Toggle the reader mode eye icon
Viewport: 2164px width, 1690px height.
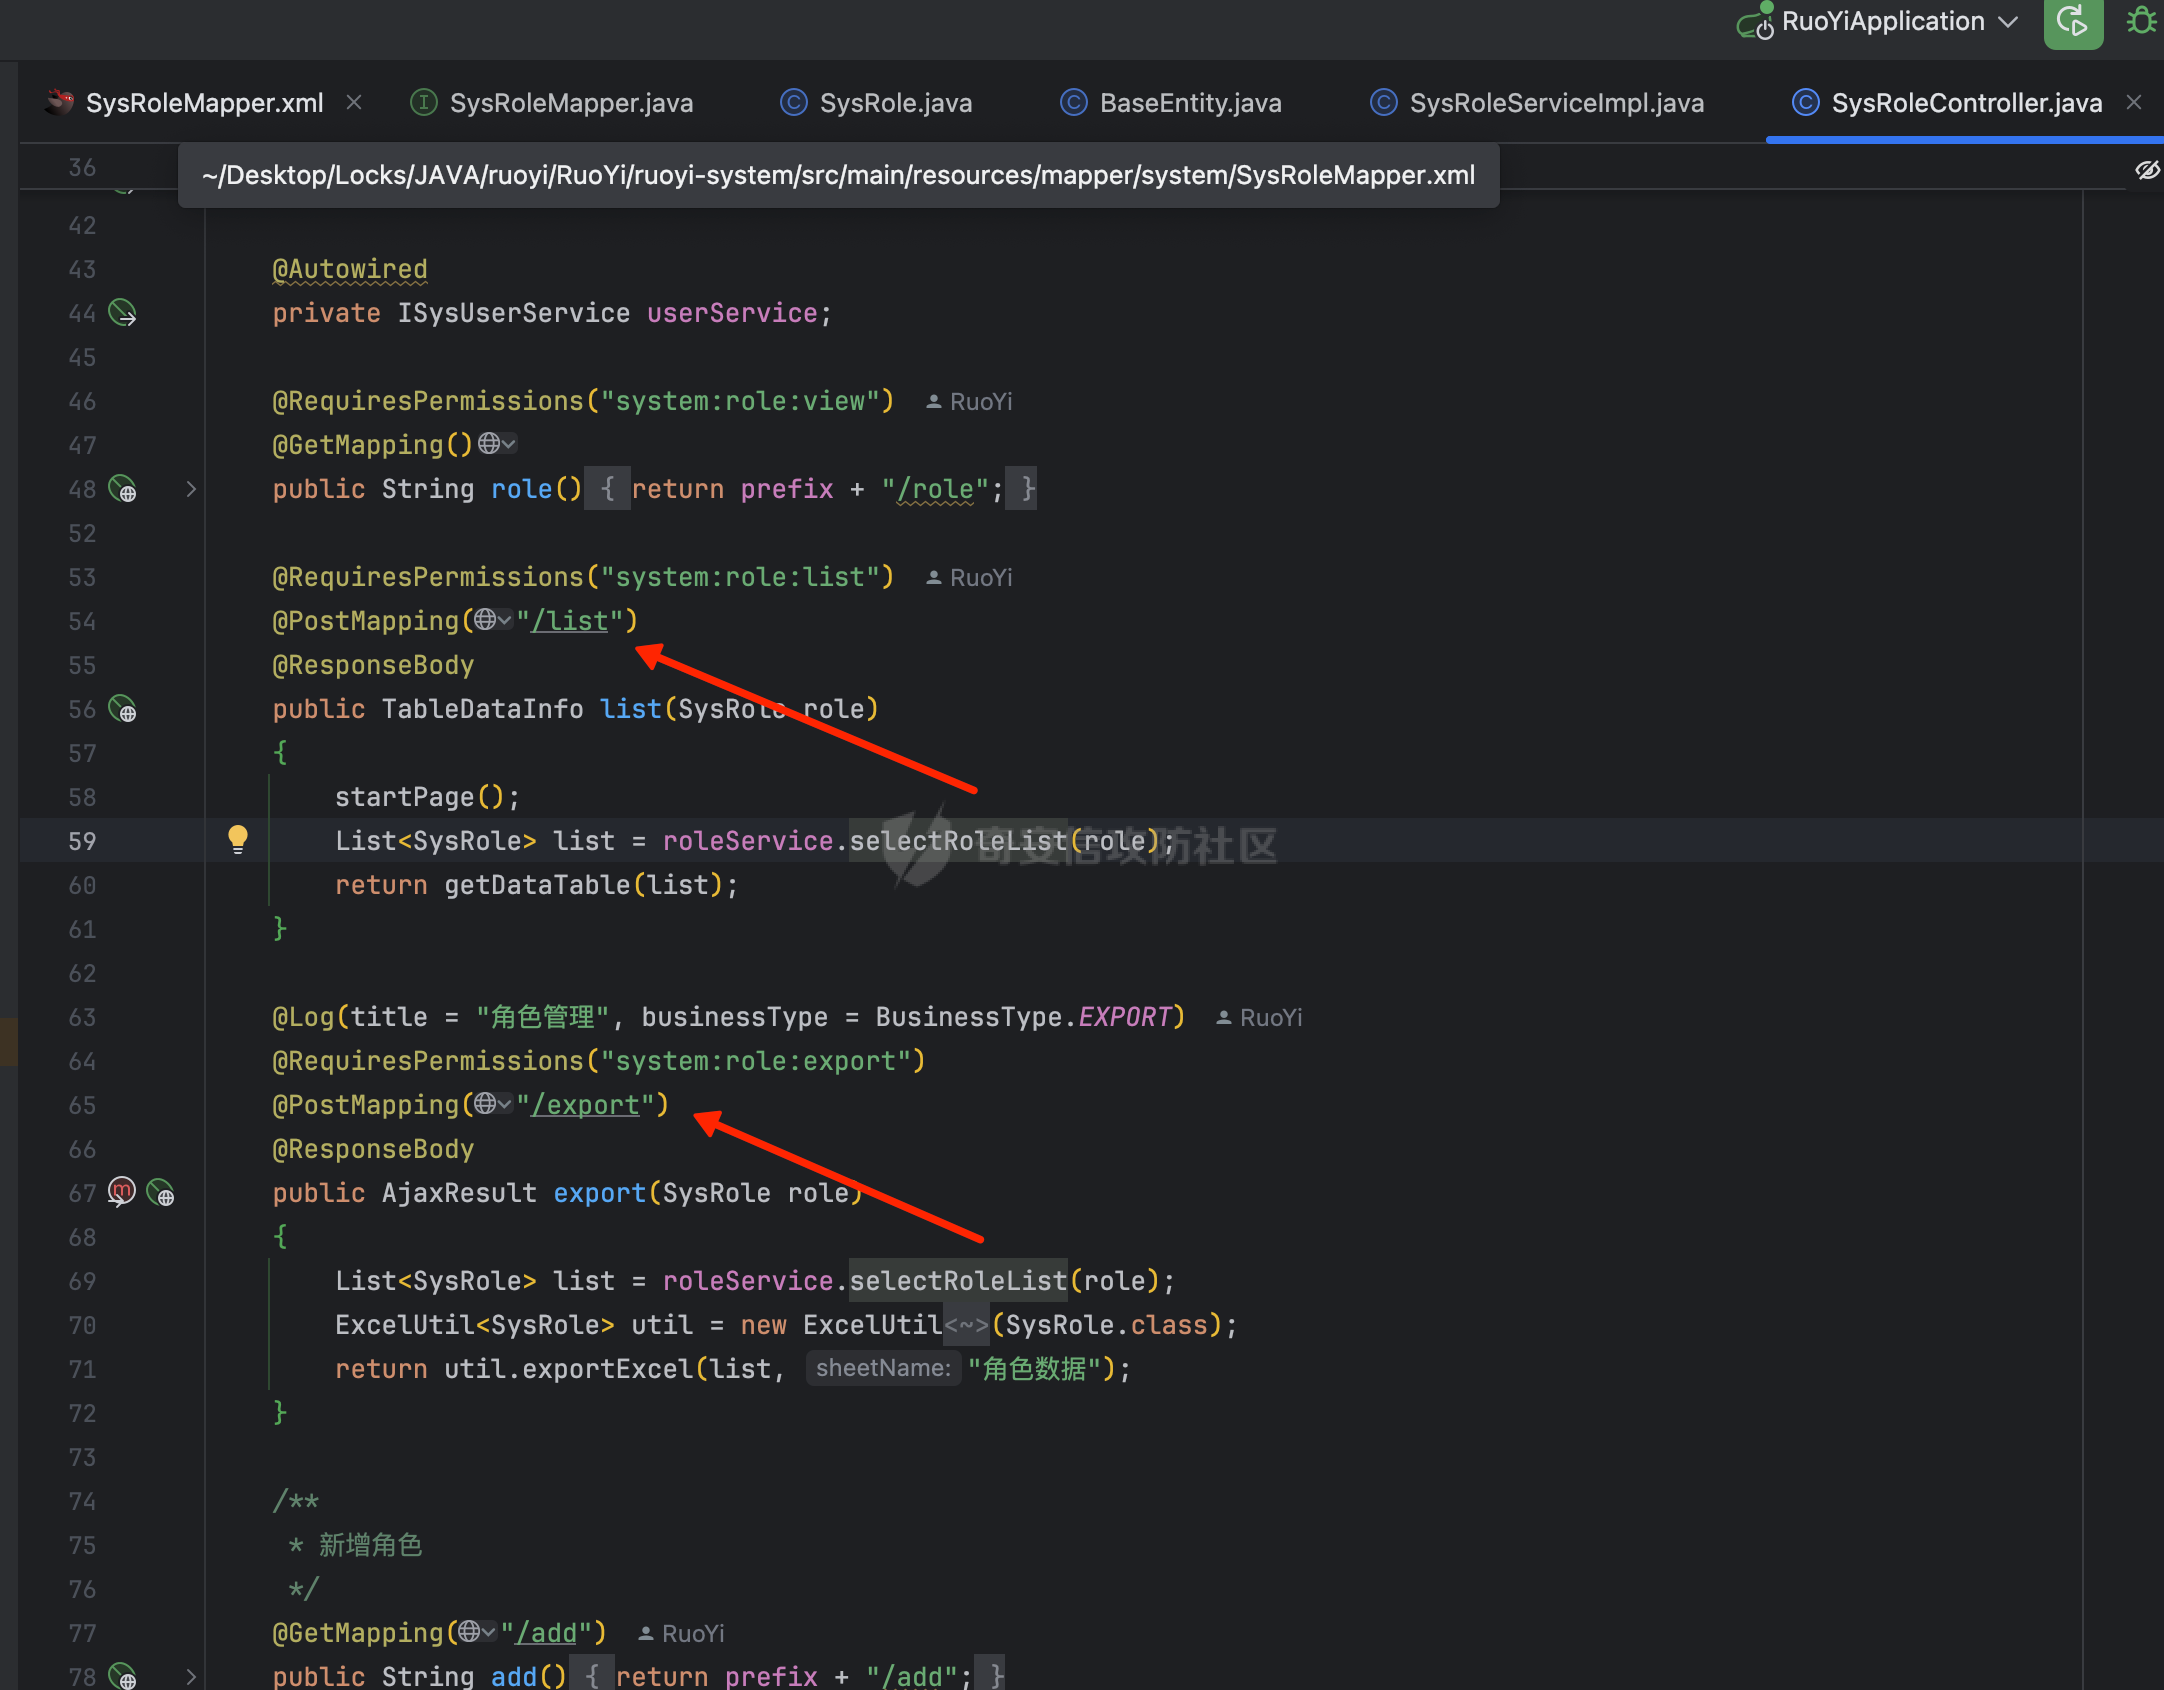click(x=2146, y=170)
